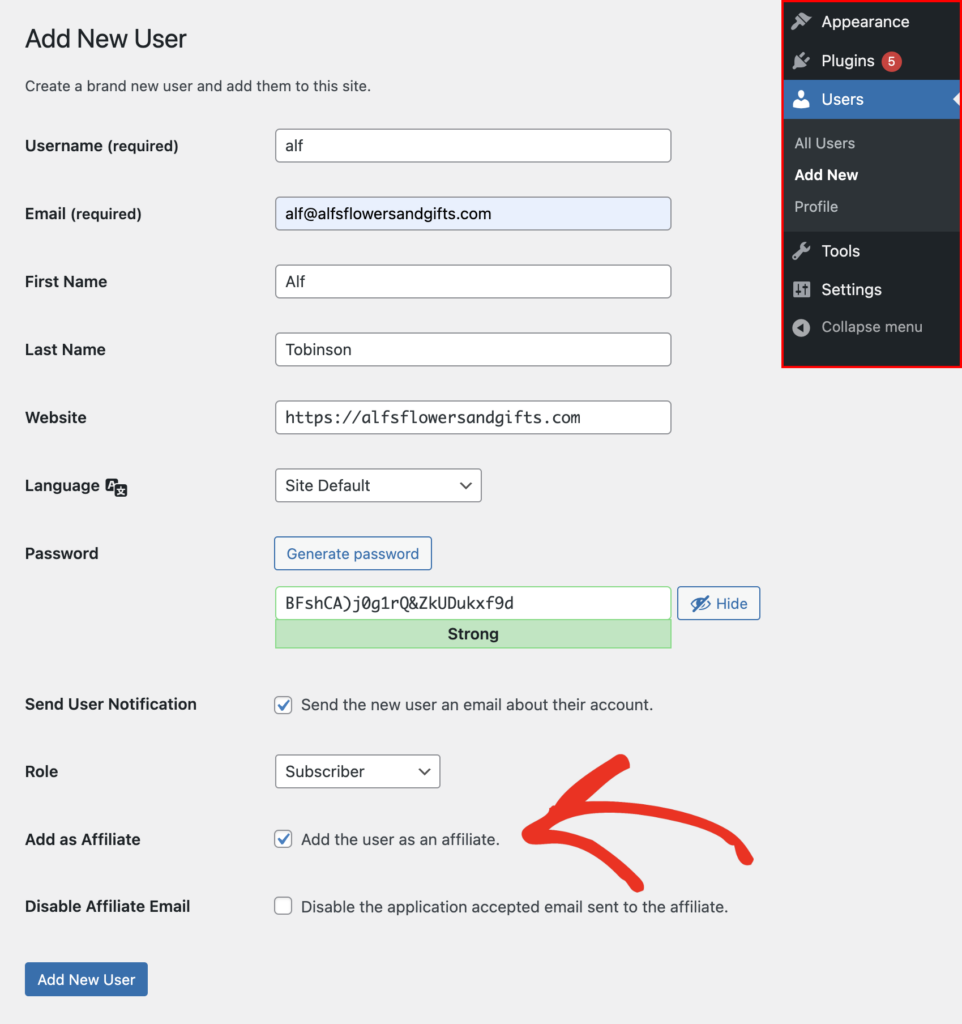Click into the Last Name field
This screenshot has width=962, height=1024.
[x=473, y=349]
